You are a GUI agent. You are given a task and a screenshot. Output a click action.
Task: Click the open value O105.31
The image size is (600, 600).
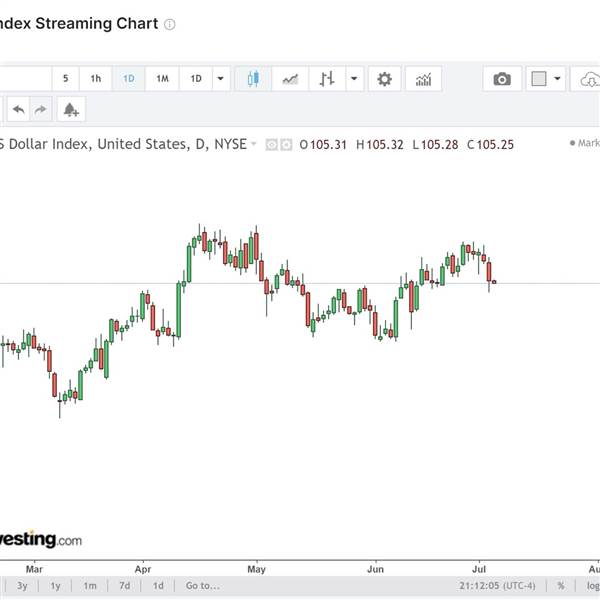coord(323,145)
